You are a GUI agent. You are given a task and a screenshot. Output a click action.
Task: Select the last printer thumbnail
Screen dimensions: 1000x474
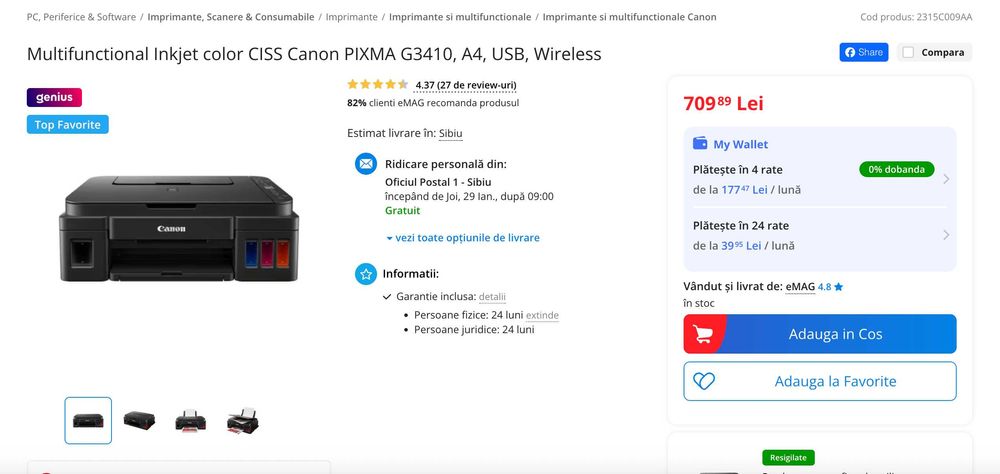(243, 420)
